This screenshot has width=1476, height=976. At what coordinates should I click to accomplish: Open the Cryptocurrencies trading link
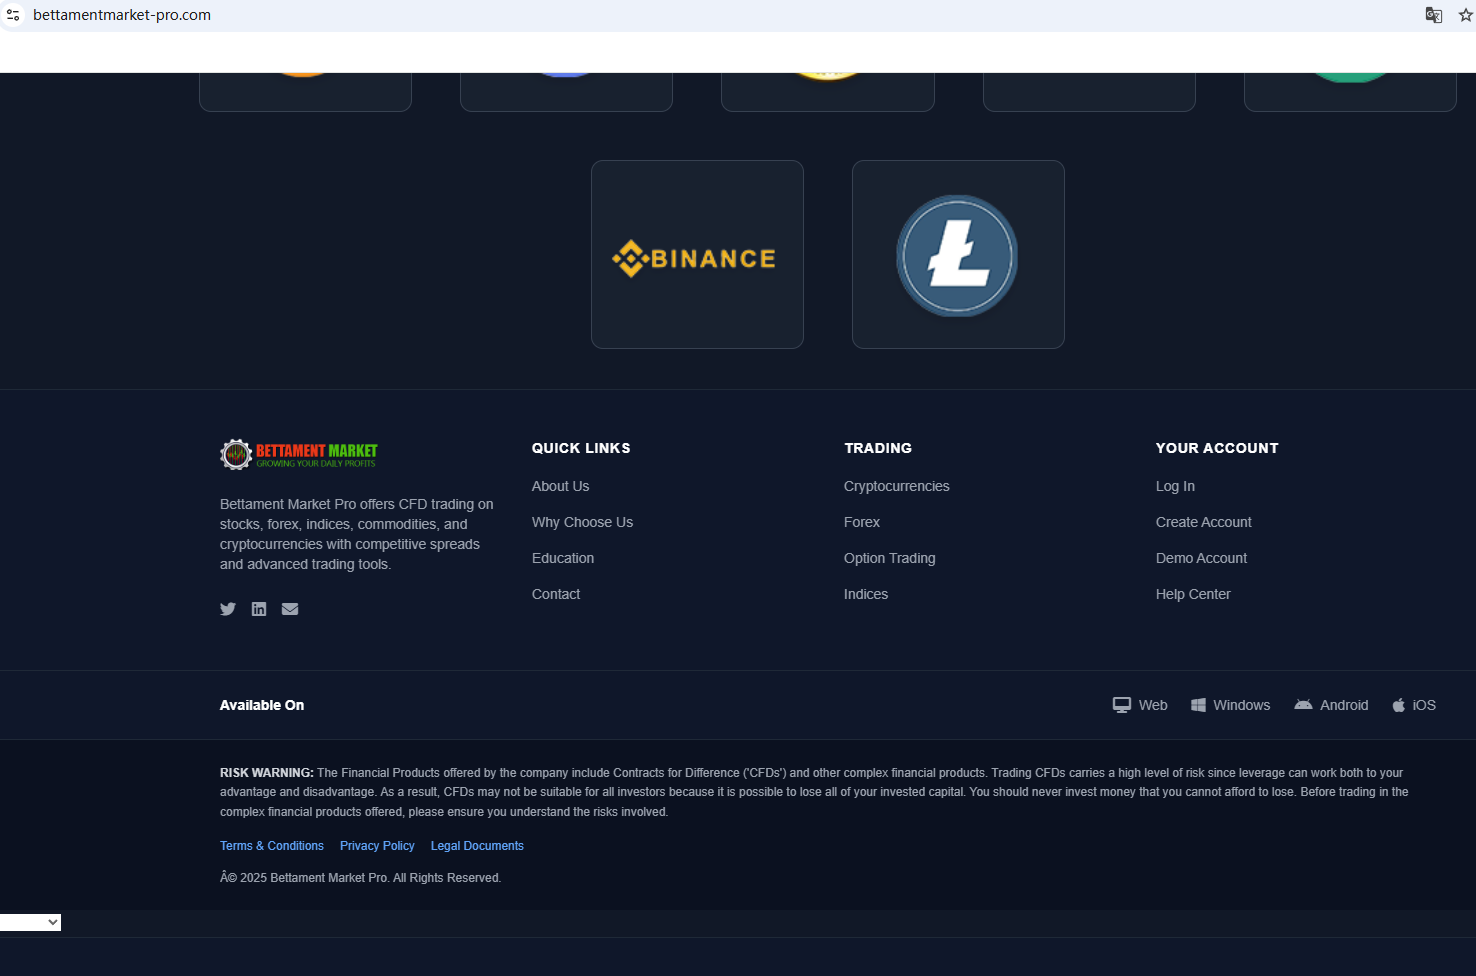[x=897, y=486]
